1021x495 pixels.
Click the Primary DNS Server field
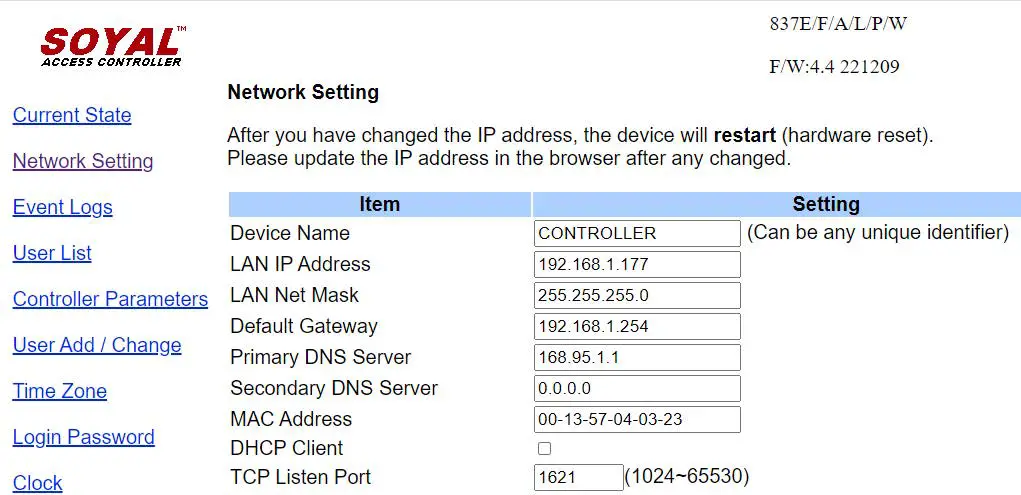click(637, 357)
